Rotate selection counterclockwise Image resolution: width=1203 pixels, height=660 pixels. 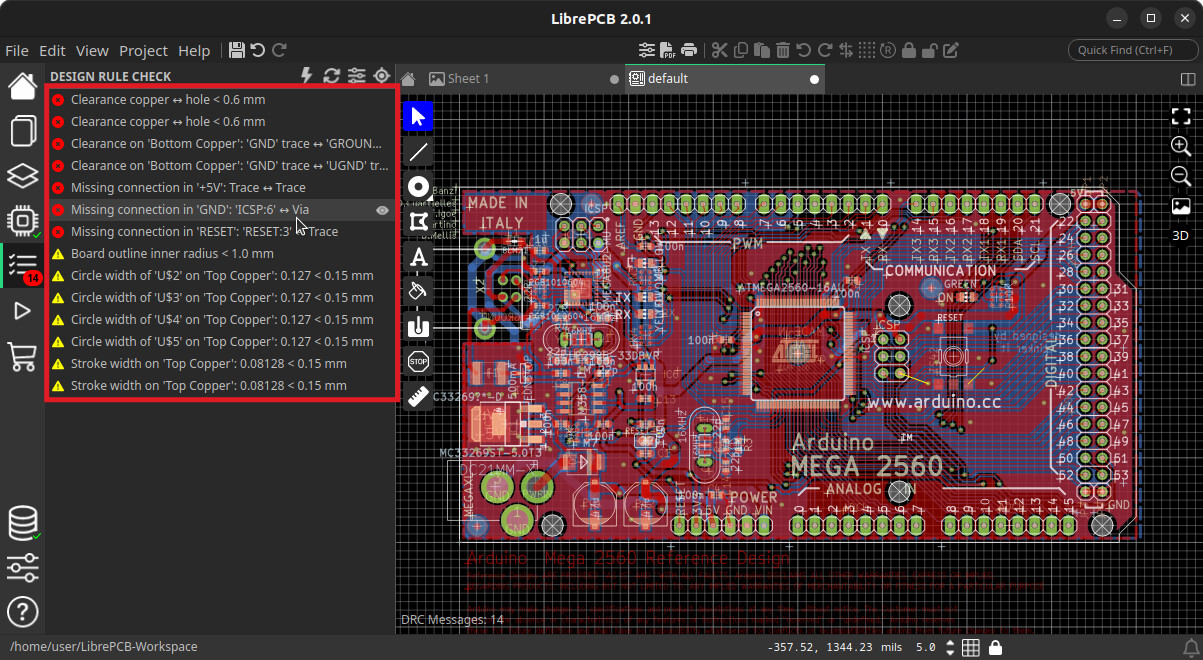point(804,50)
